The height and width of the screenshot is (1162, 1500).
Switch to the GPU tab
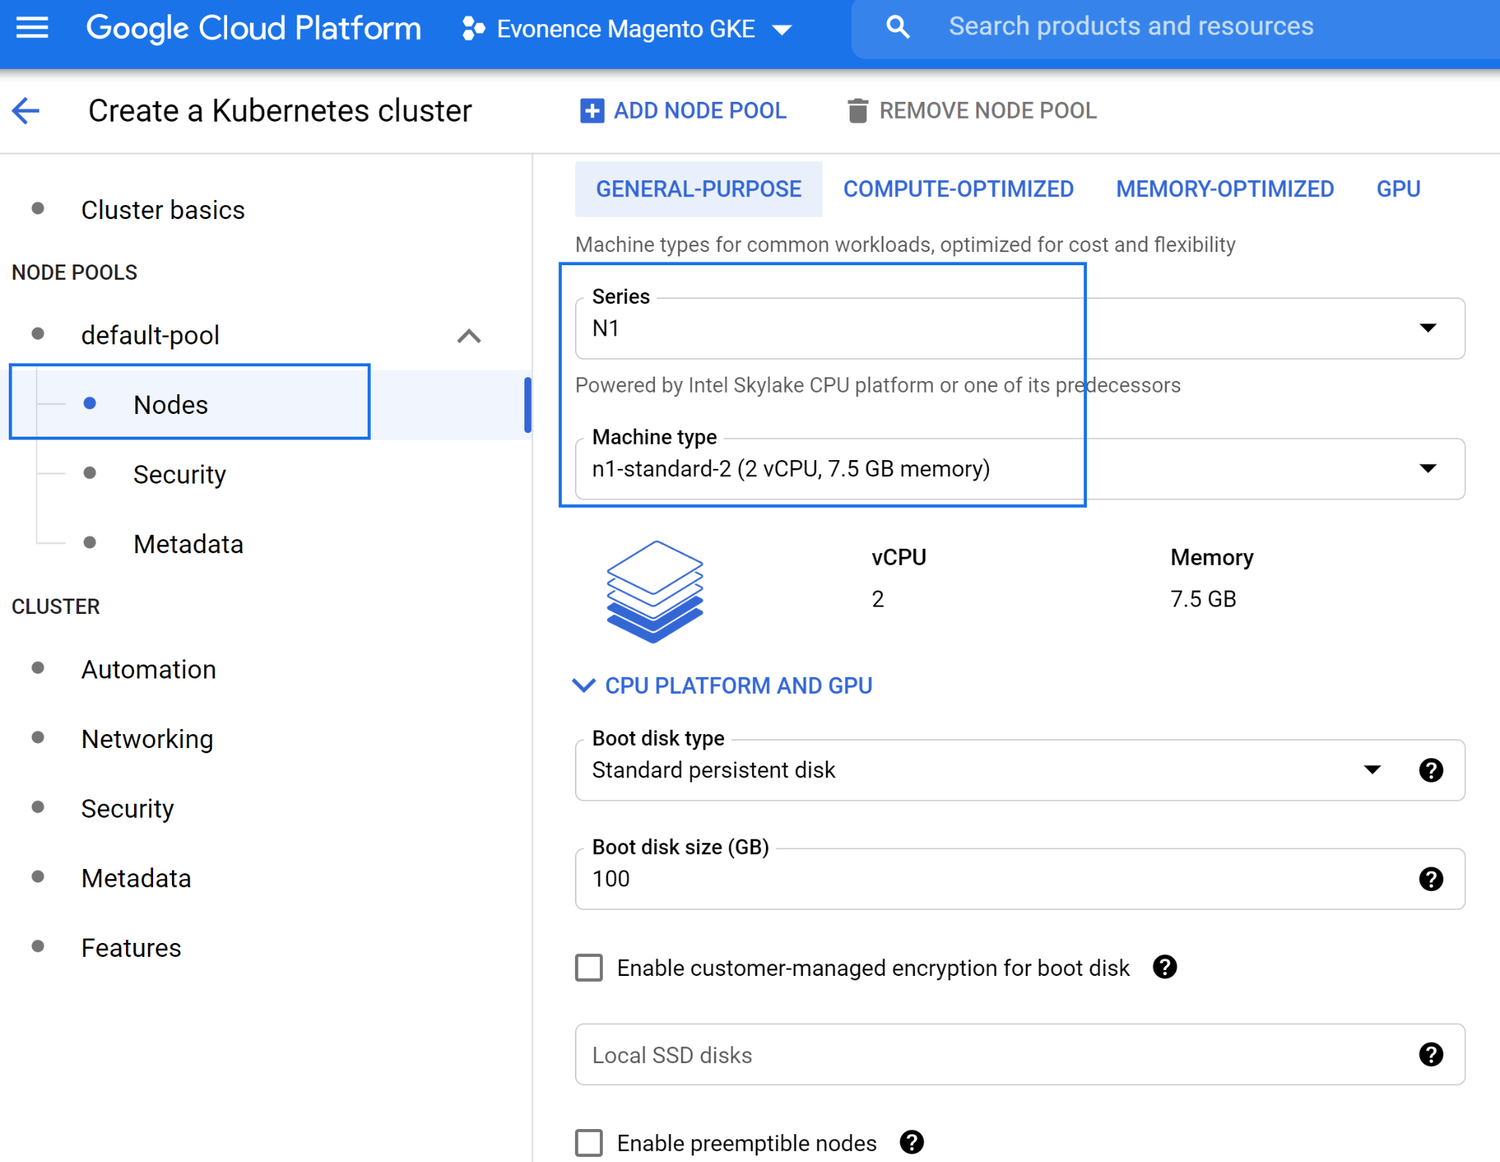point(1398,189)
